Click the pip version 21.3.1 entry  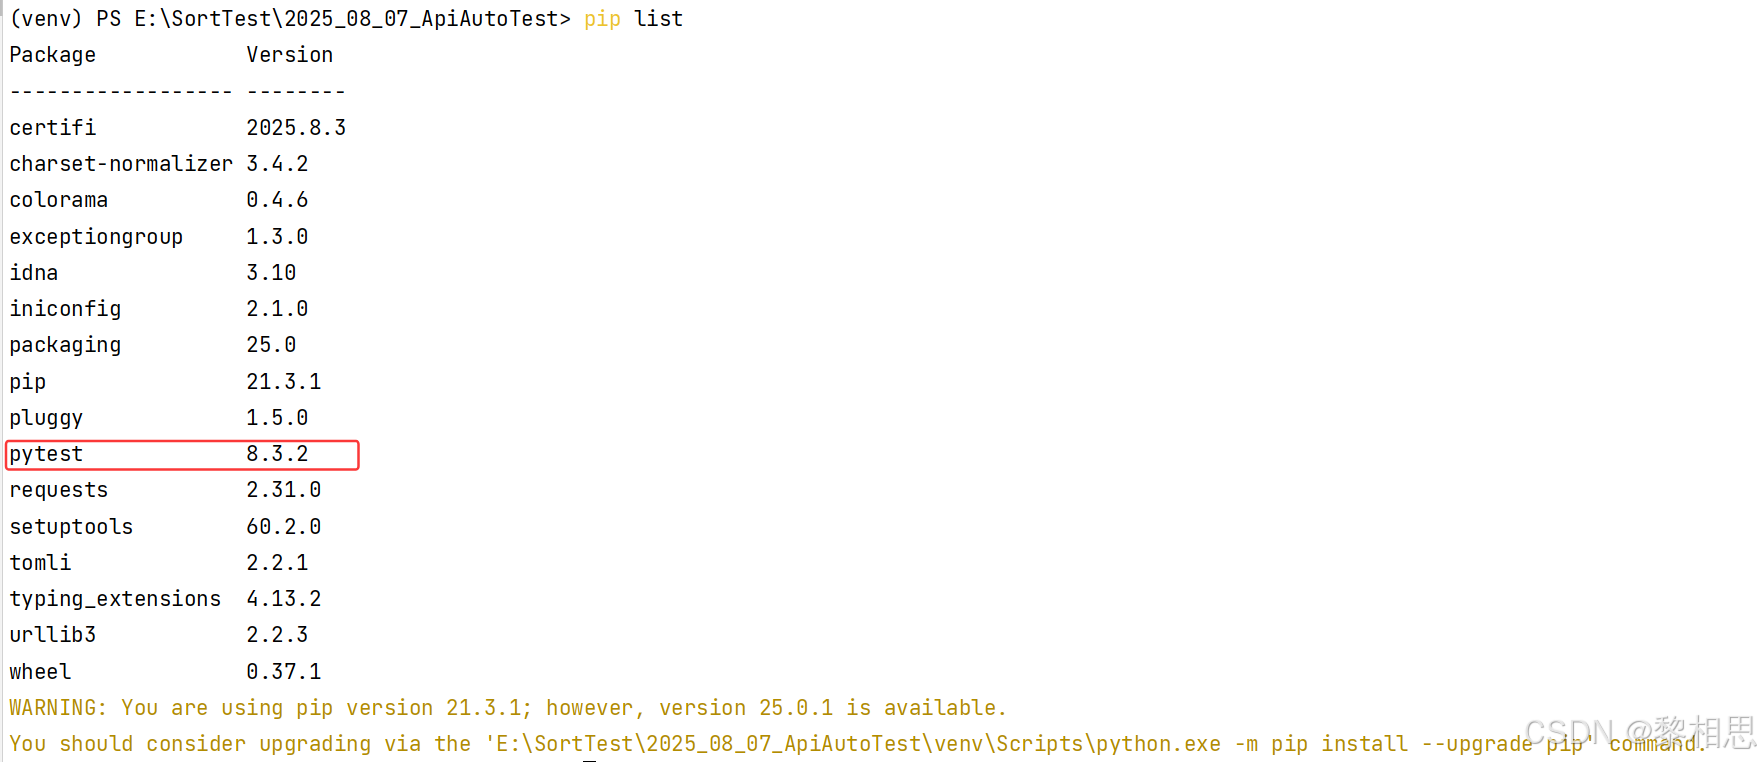[284, 382]
